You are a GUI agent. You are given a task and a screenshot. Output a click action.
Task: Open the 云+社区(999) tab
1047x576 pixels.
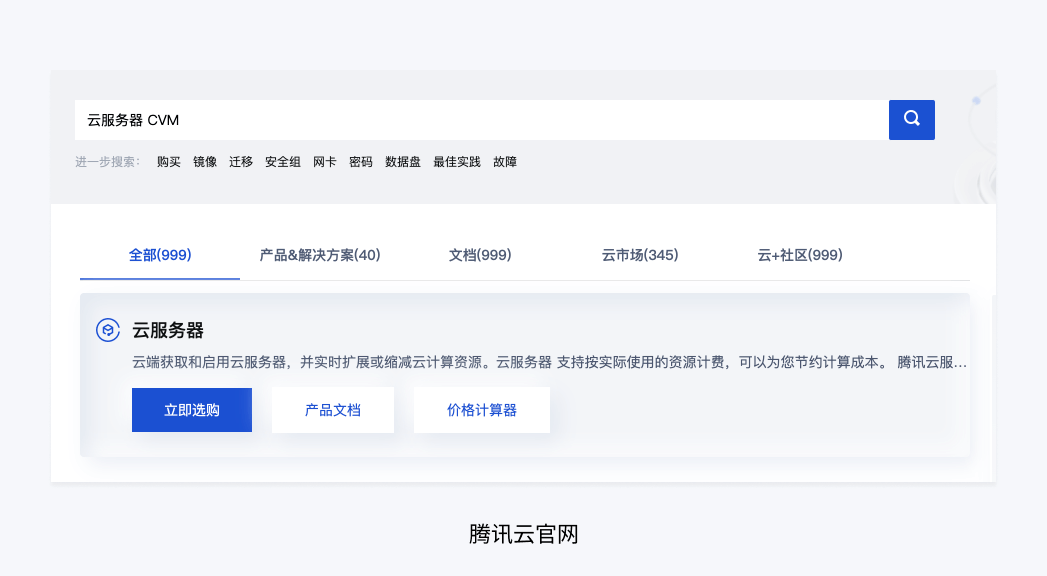pos(800,255)
